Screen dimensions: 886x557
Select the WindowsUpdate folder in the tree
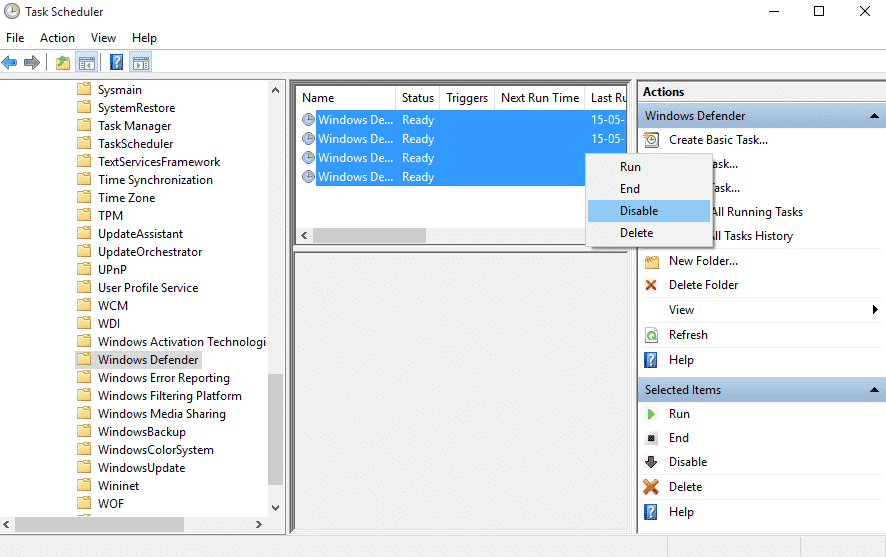[x=141, y=468]
